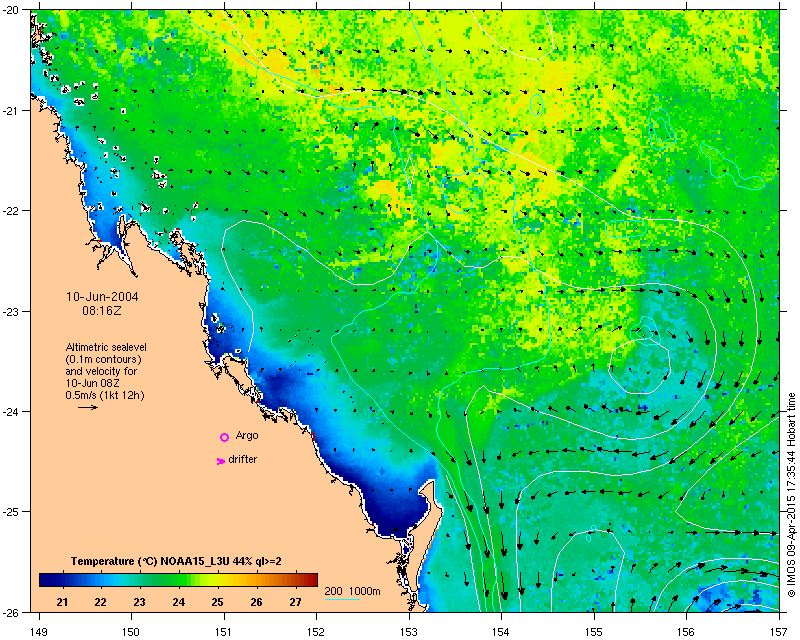The width and height of the screenshot is (800, 640).
Task: Click the magenta drifter marker symbol
Action: click(220, 461)
